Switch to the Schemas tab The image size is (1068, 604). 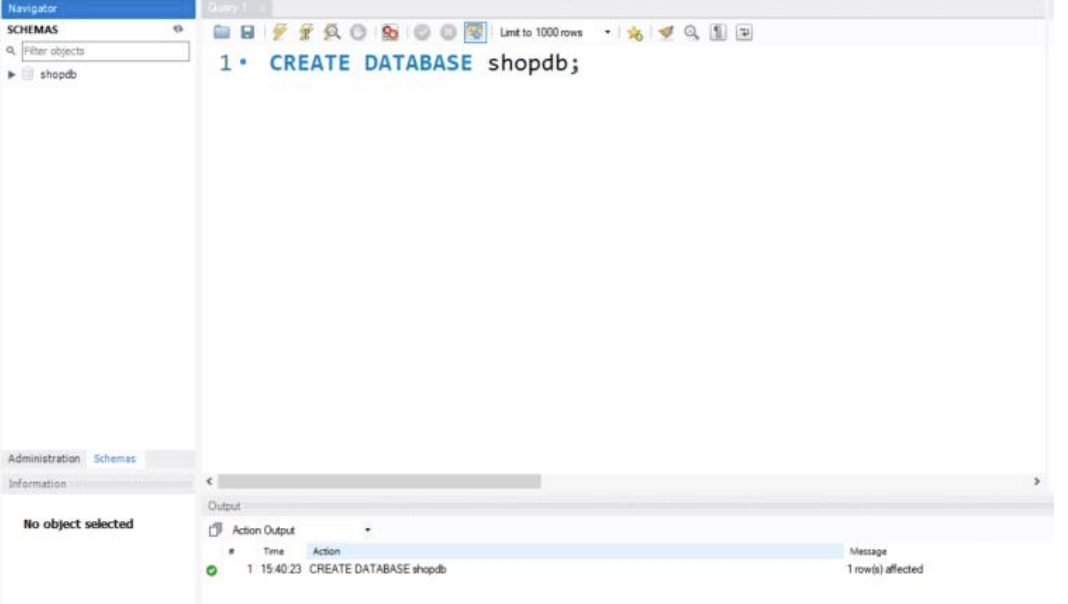[x=114, y=458]
